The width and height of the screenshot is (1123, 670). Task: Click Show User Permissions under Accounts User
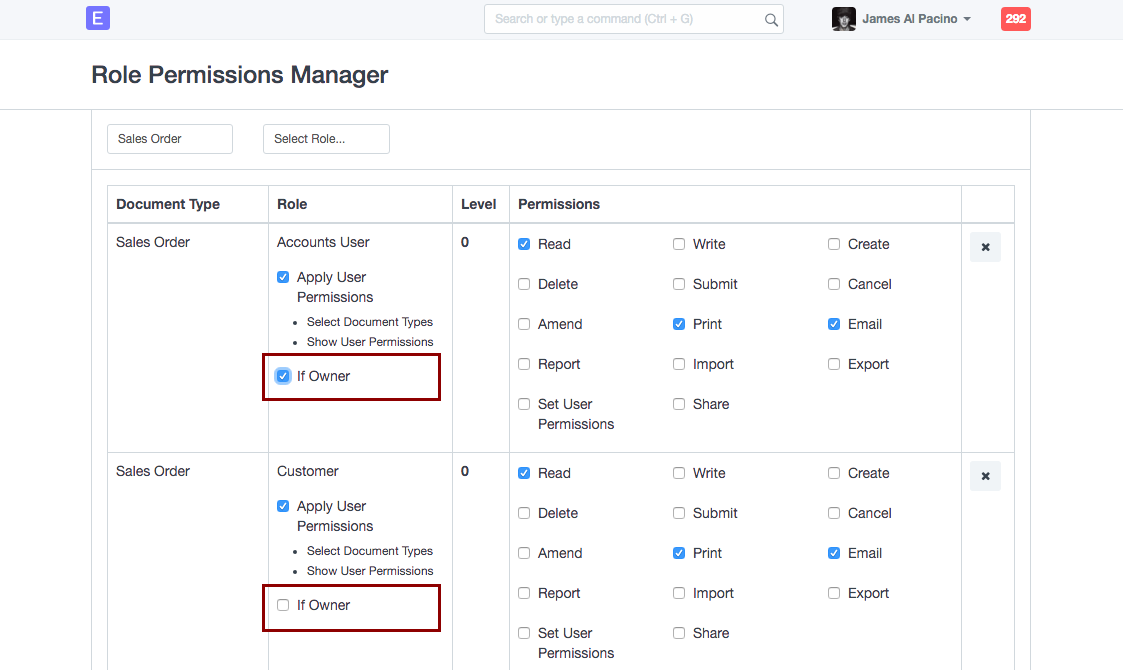coord(369,342)
